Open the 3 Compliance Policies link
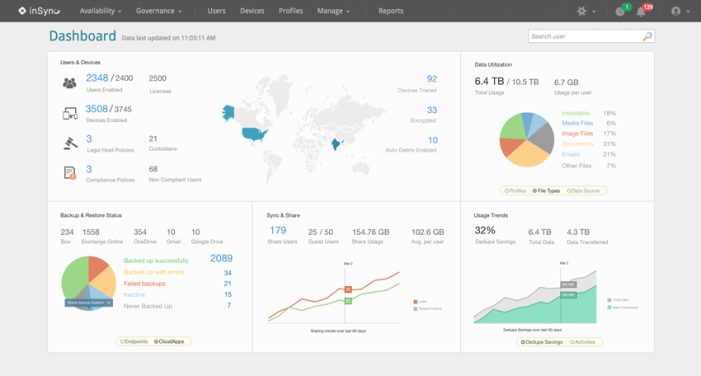The image size is (701, 376). (89, 169)
